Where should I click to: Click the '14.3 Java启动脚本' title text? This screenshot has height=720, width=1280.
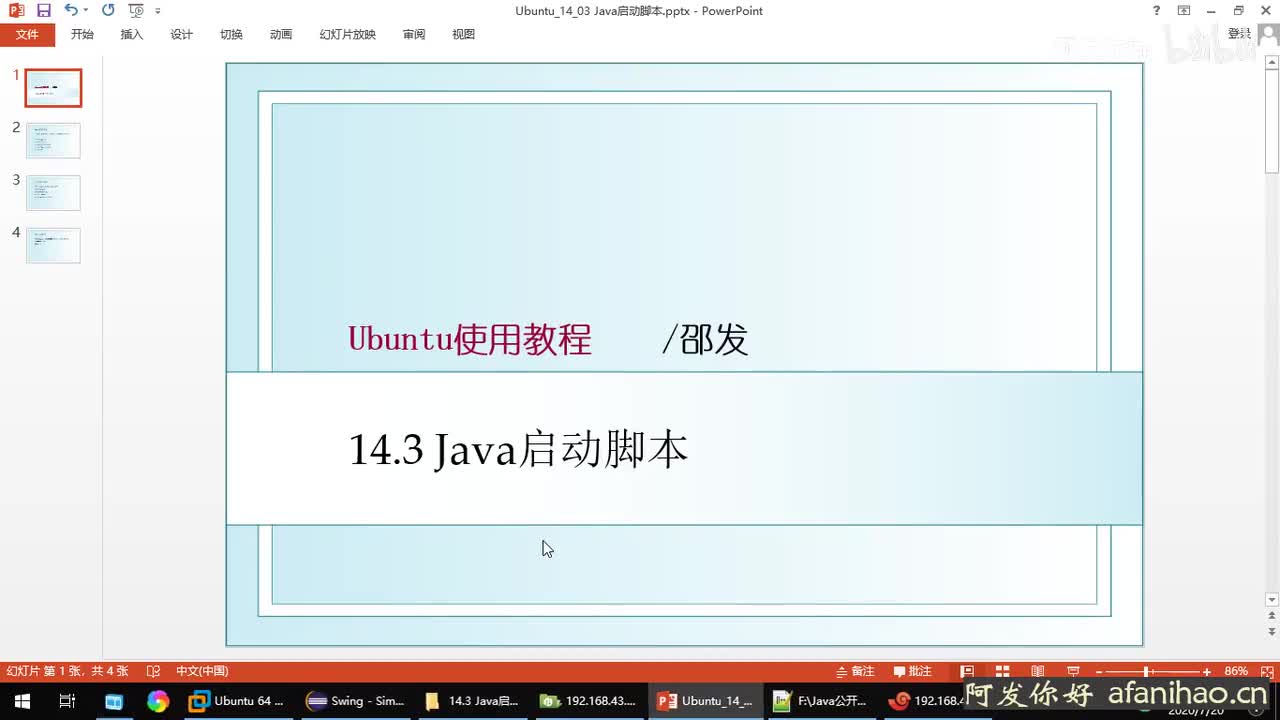(x=518, y=450)
